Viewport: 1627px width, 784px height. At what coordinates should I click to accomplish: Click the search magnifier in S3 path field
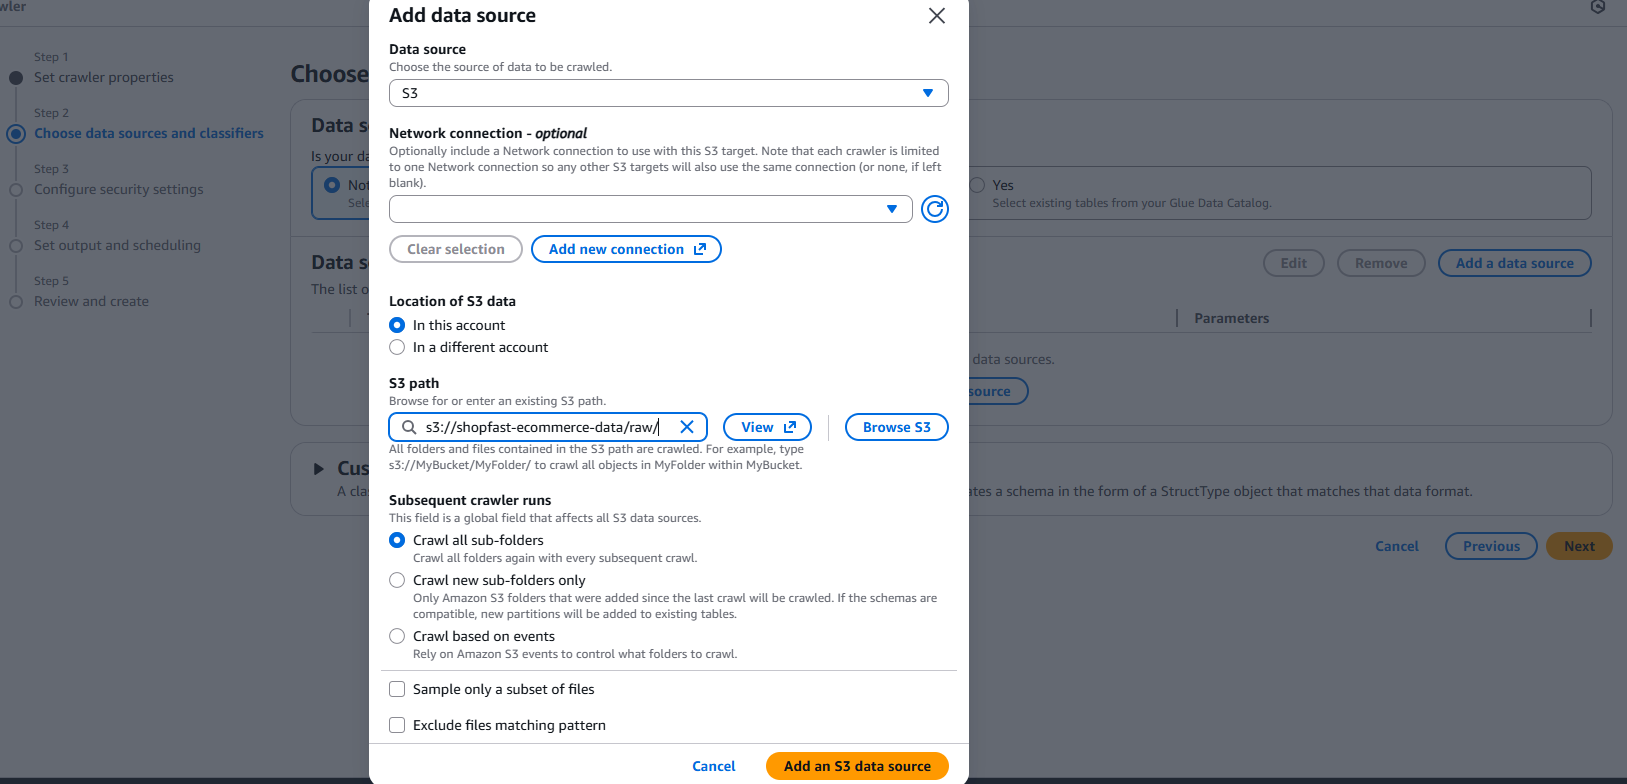pyautogui.click(x=409, y=427)
